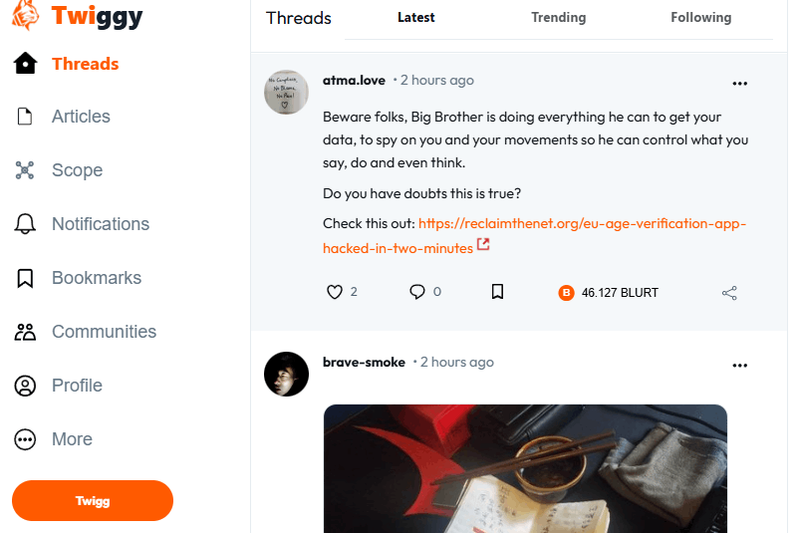Open comments on atma.love's thread
The width and height of the screenshot is (800, 533).
(417, 292)
